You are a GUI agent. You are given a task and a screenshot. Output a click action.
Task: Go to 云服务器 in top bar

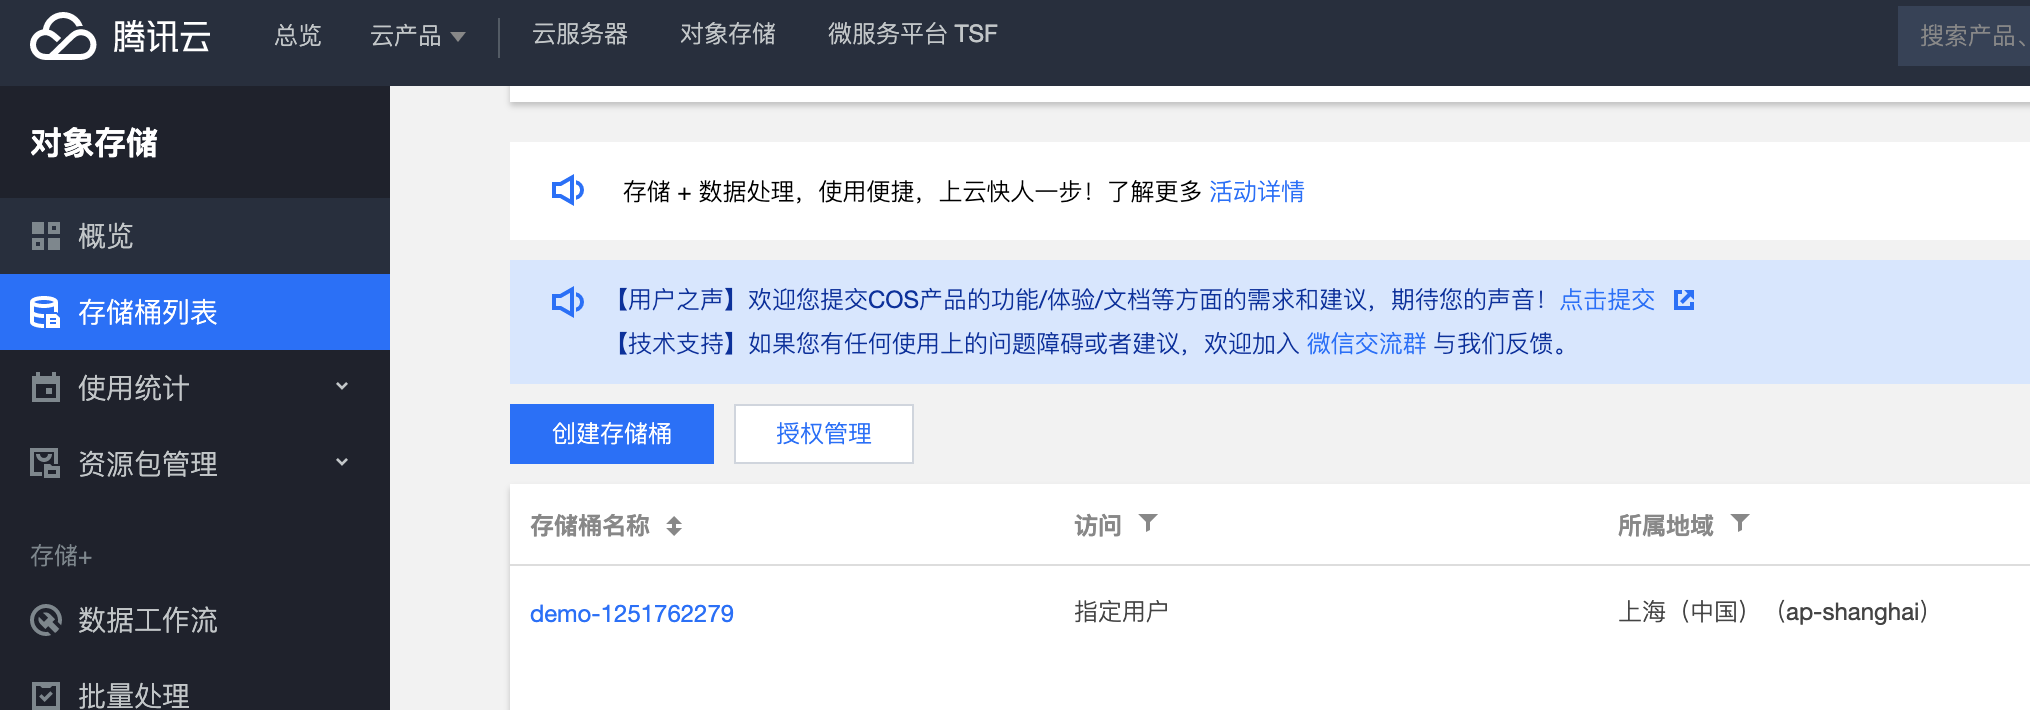pyautogui.click(x=580, y=34)
